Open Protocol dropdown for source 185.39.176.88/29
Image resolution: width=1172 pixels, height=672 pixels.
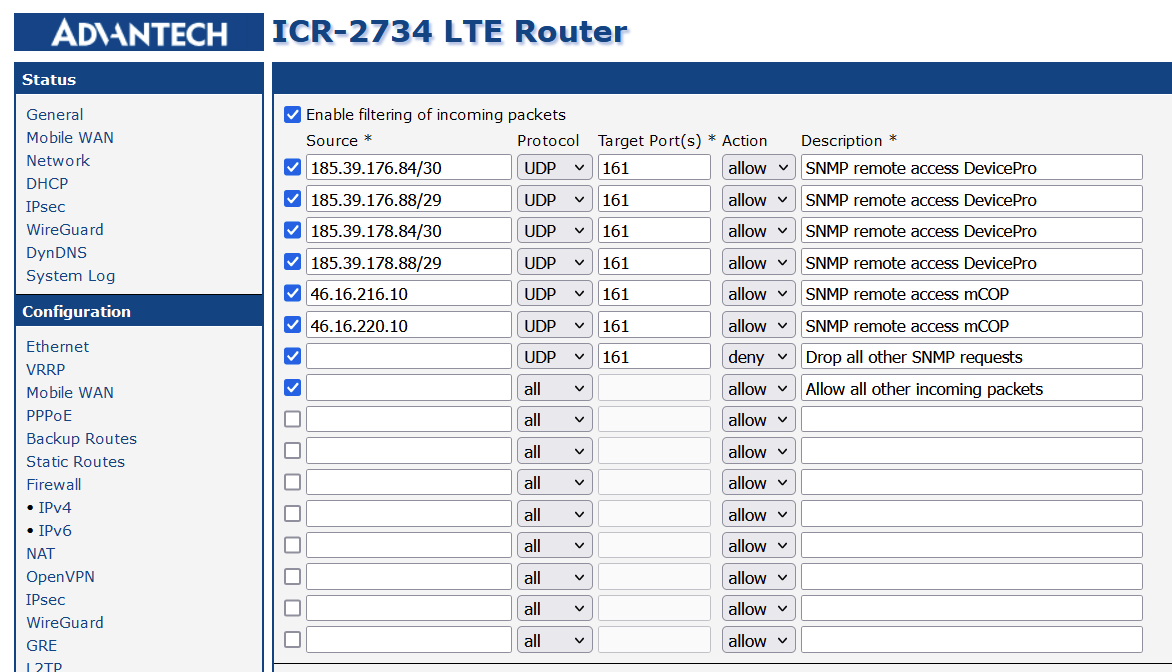coord(554,200)
